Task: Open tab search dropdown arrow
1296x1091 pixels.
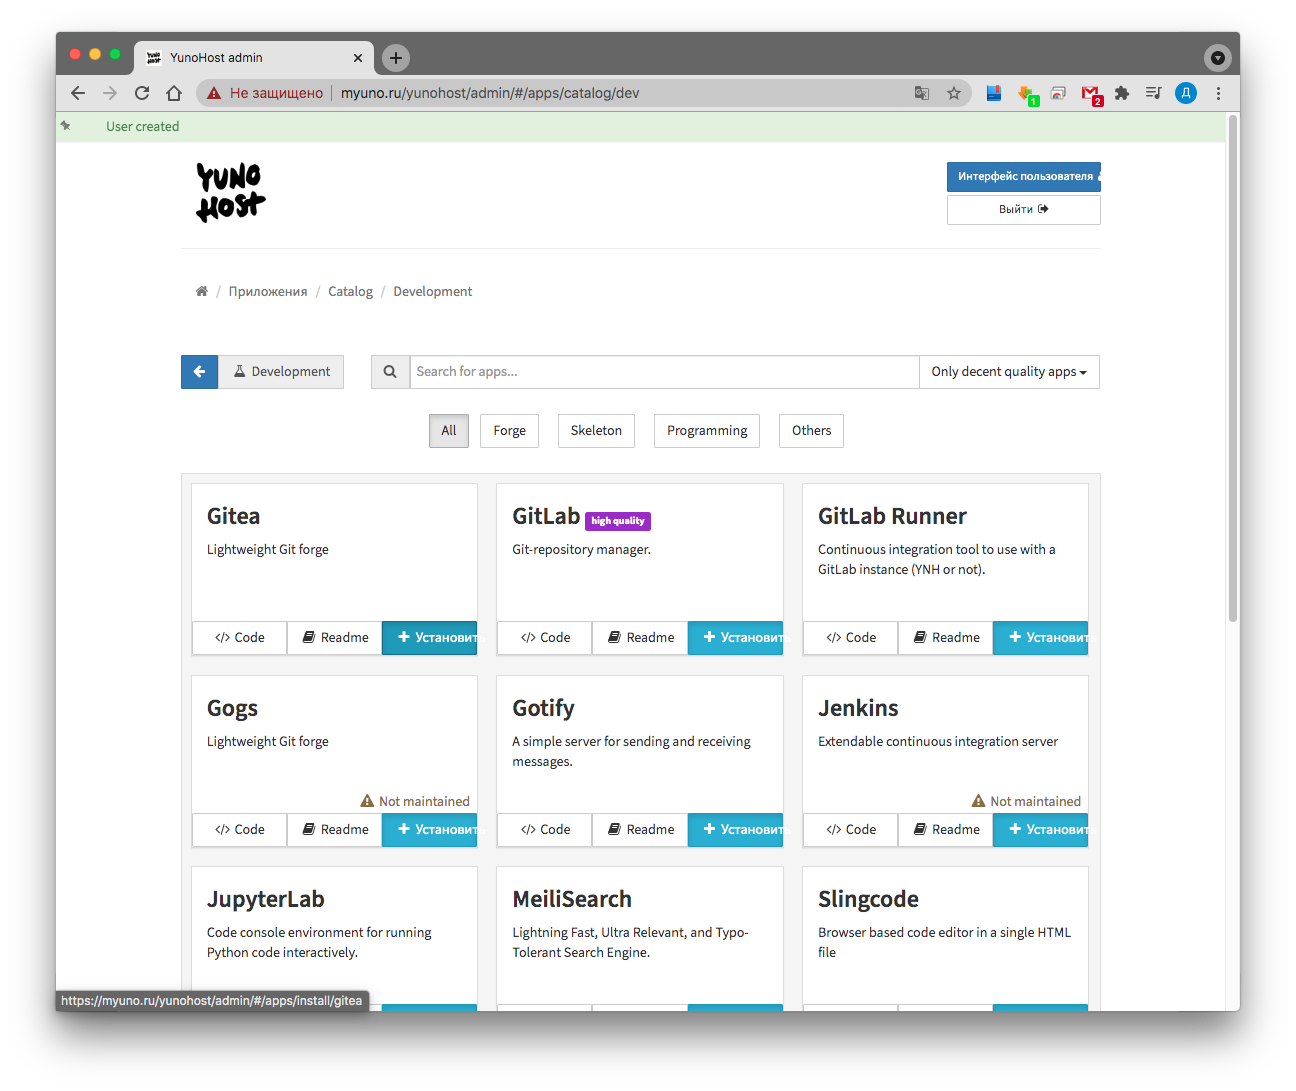Action: click(1218, 58)
